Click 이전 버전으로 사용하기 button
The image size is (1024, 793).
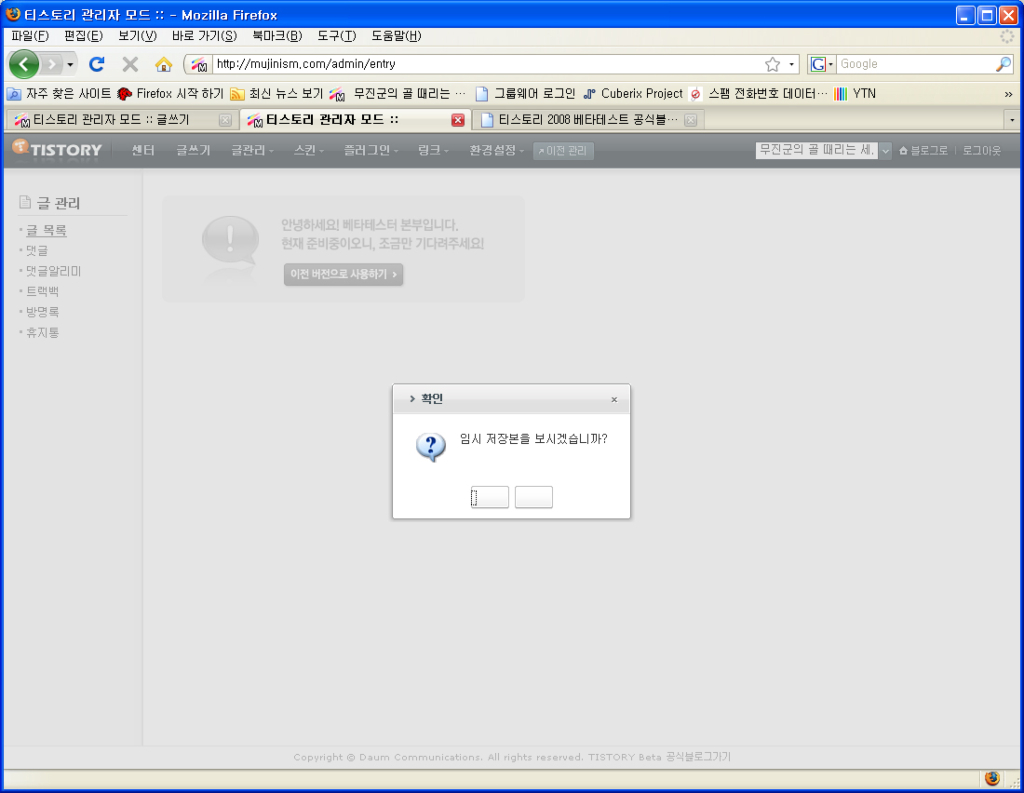tap(344, 274)
